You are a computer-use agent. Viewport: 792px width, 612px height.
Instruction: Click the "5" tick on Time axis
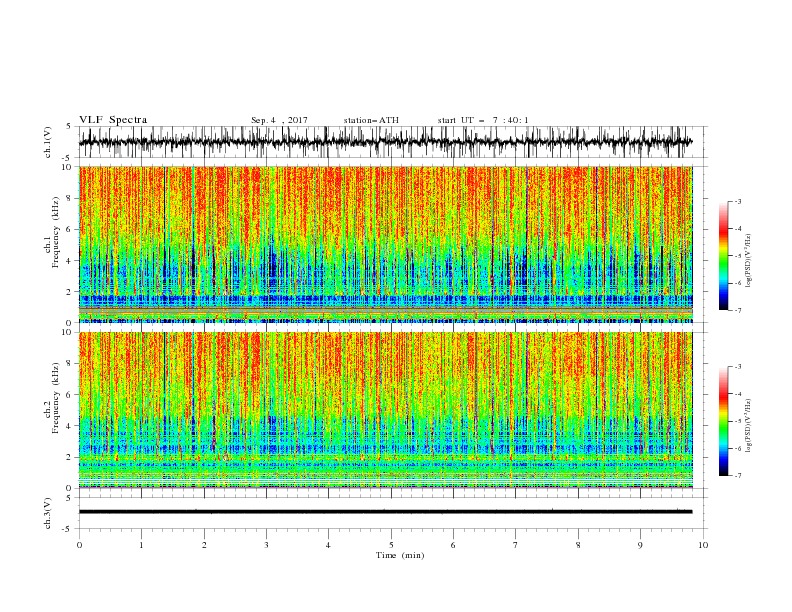click(391, 545)
